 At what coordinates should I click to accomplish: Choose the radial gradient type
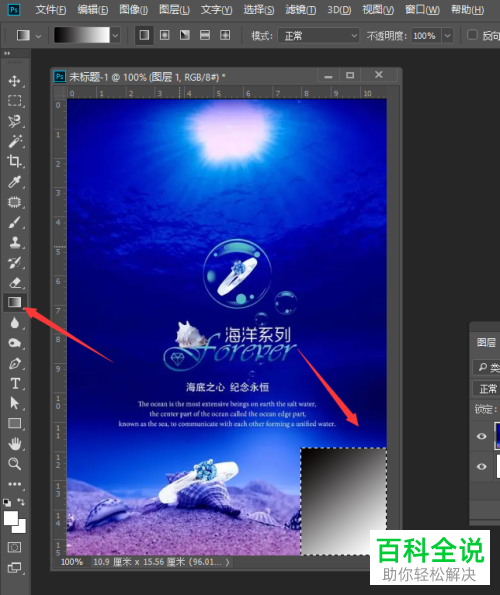click(x=165, y=35)
